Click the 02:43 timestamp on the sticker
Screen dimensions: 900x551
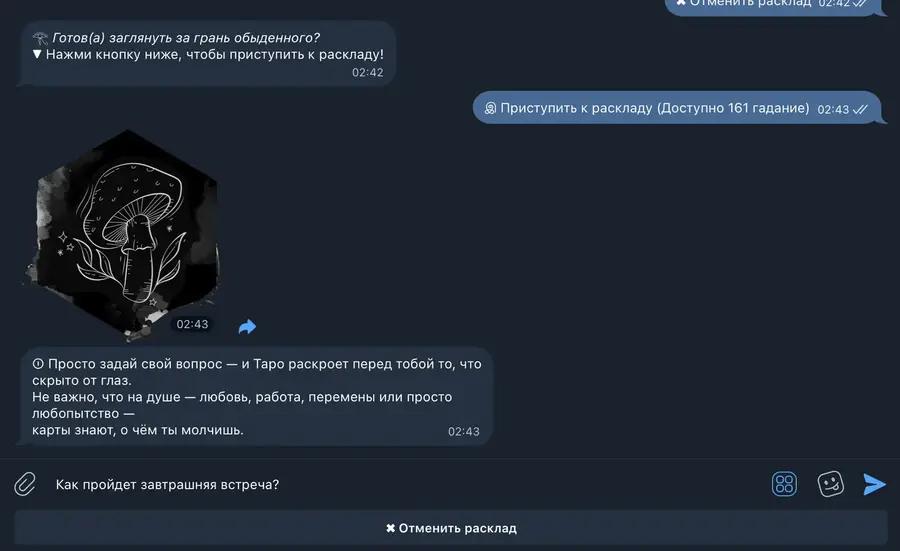(192, 324)
